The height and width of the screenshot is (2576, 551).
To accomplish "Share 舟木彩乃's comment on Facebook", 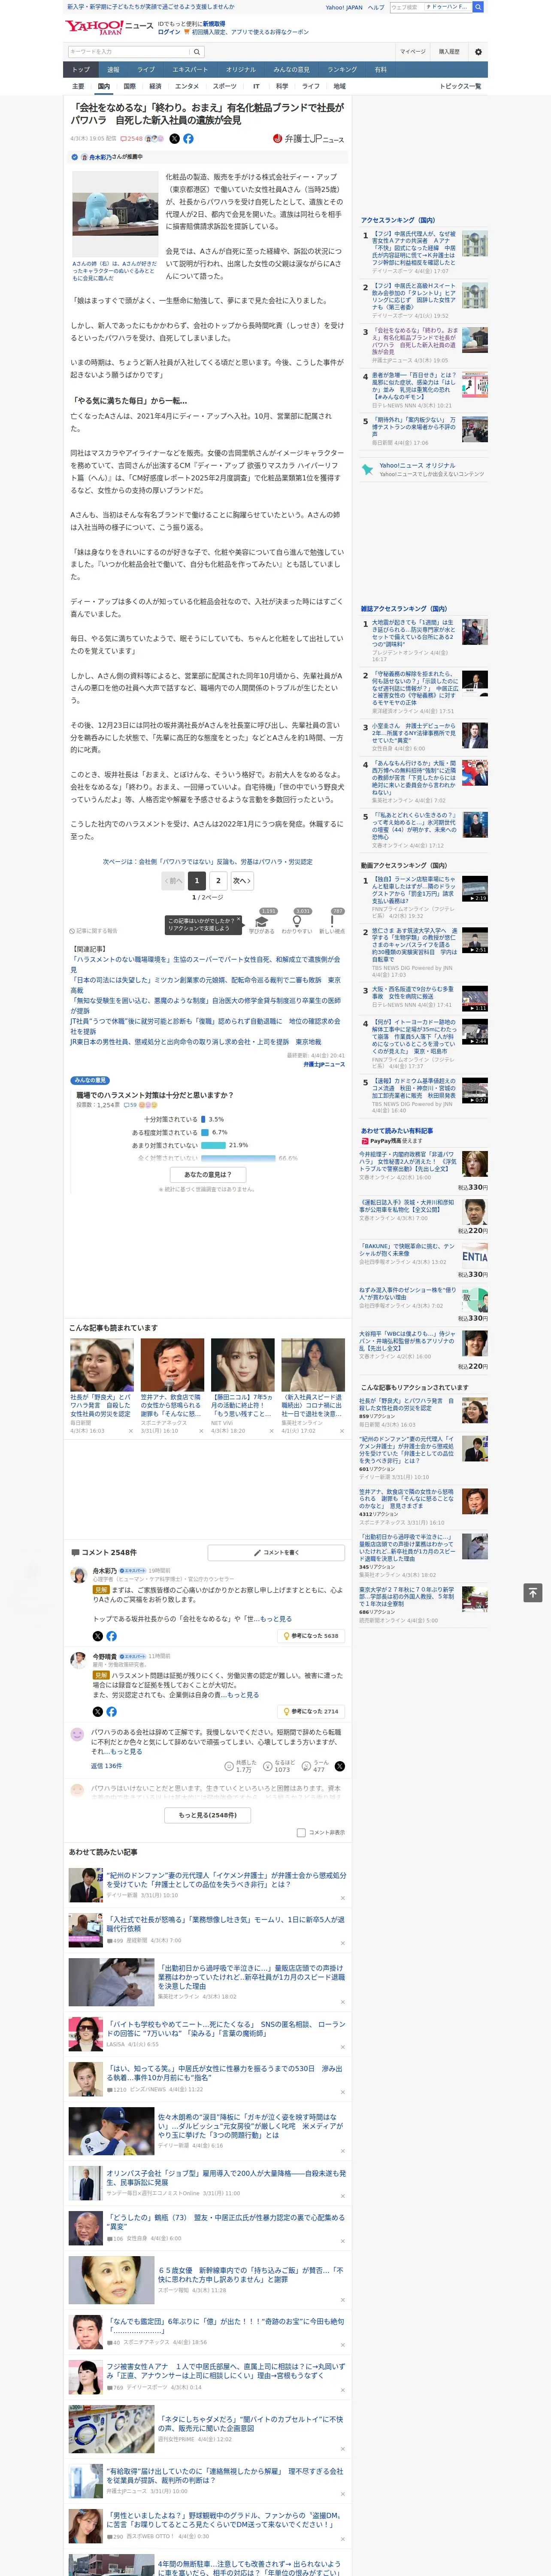I will (x=111, y=1636).
